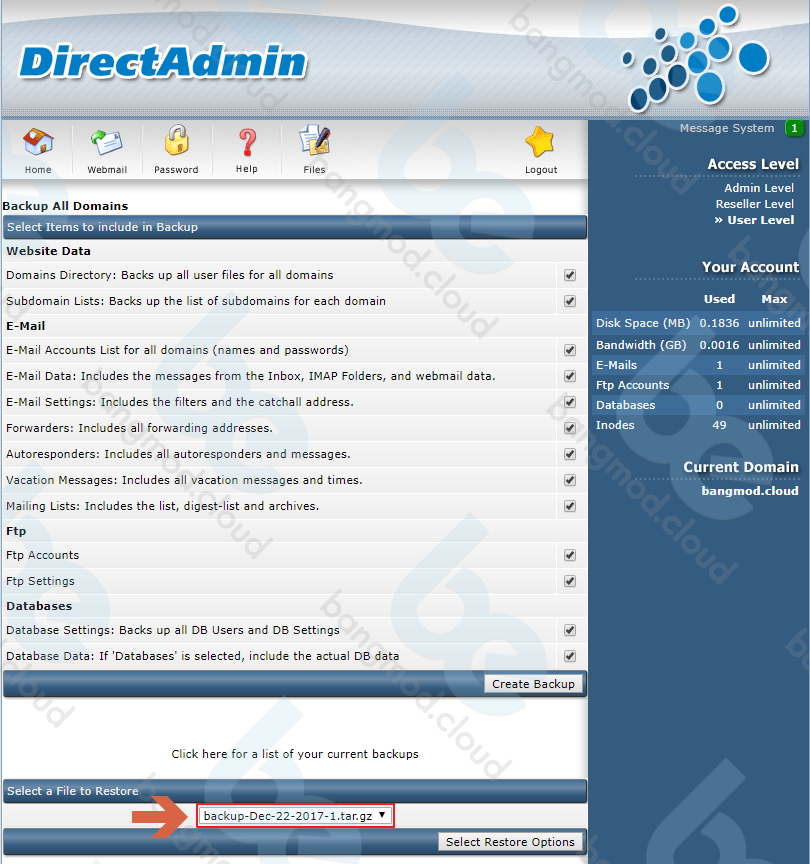Select User Level access
The width and height of the screenshot is (810, 864).
[x=760, y=220]
